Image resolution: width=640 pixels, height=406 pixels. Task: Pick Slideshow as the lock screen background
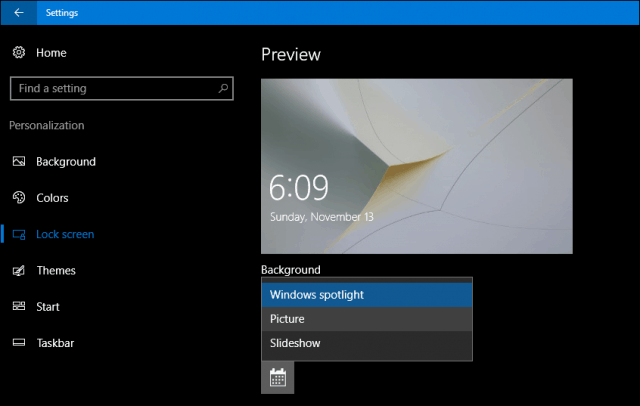pyautogui.click(x=367, y=343)
